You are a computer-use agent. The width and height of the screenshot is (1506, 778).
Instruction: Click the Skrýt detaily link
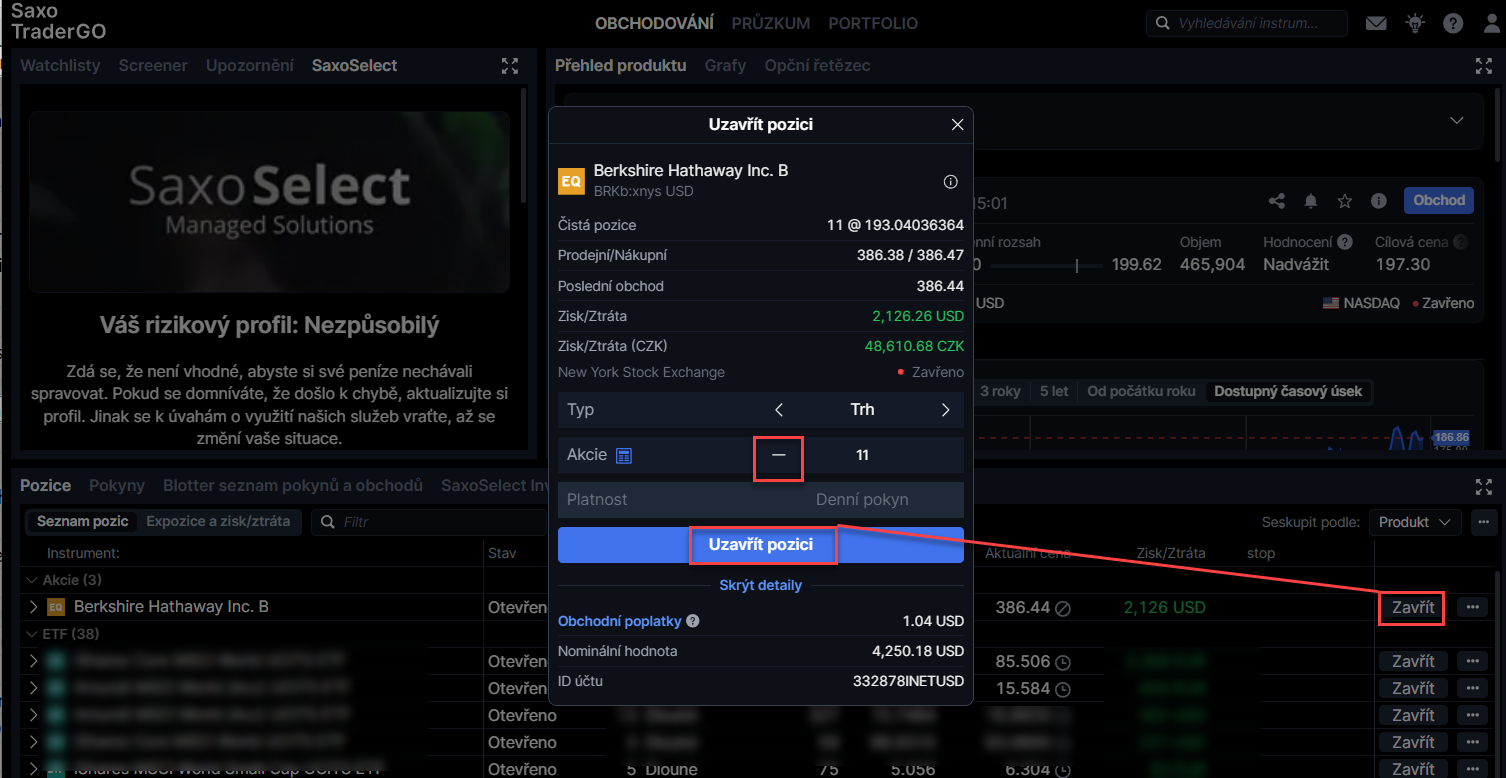tap(761, 585)
